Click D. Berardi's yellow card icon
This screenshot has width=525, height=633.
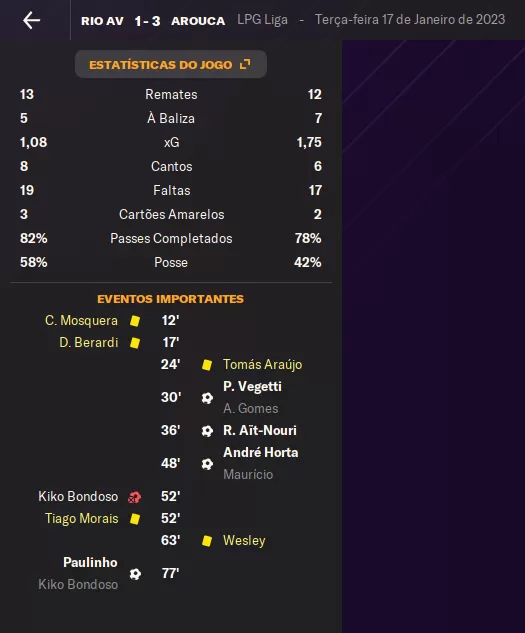click(135, 343)
